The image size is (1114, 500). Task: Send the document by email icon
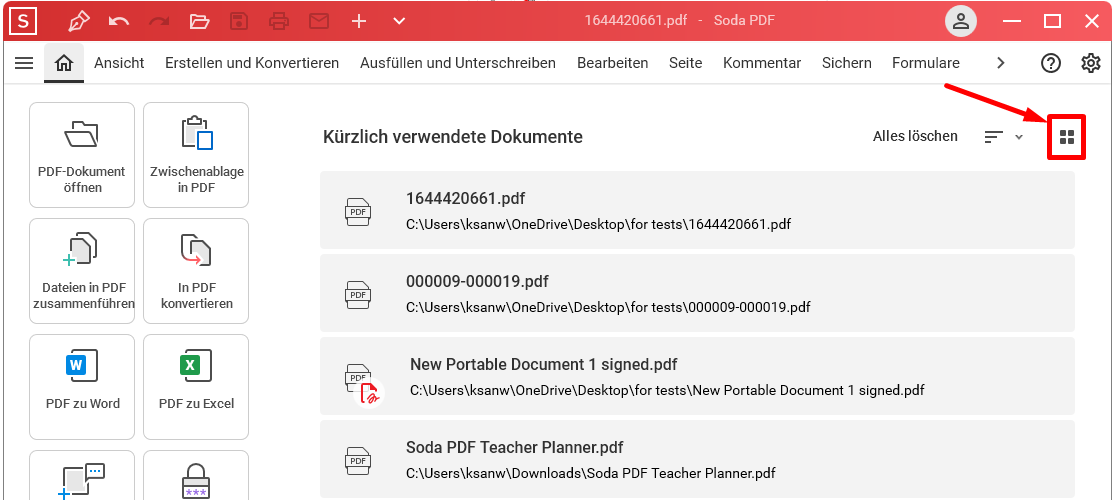[x=319, y=21]
